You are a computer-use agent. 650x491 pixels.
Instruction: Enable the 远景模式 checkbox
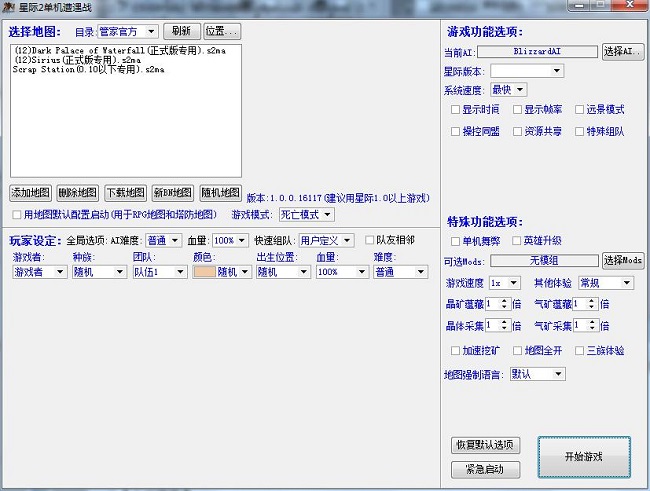tap(579, 109)
